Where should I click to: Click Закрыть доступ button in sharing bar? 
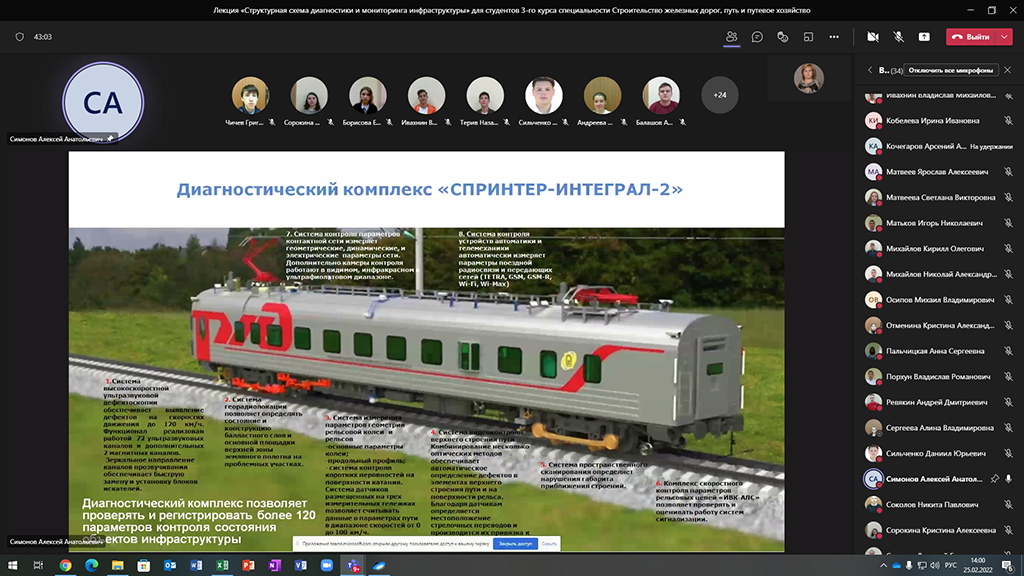(515, 543)
